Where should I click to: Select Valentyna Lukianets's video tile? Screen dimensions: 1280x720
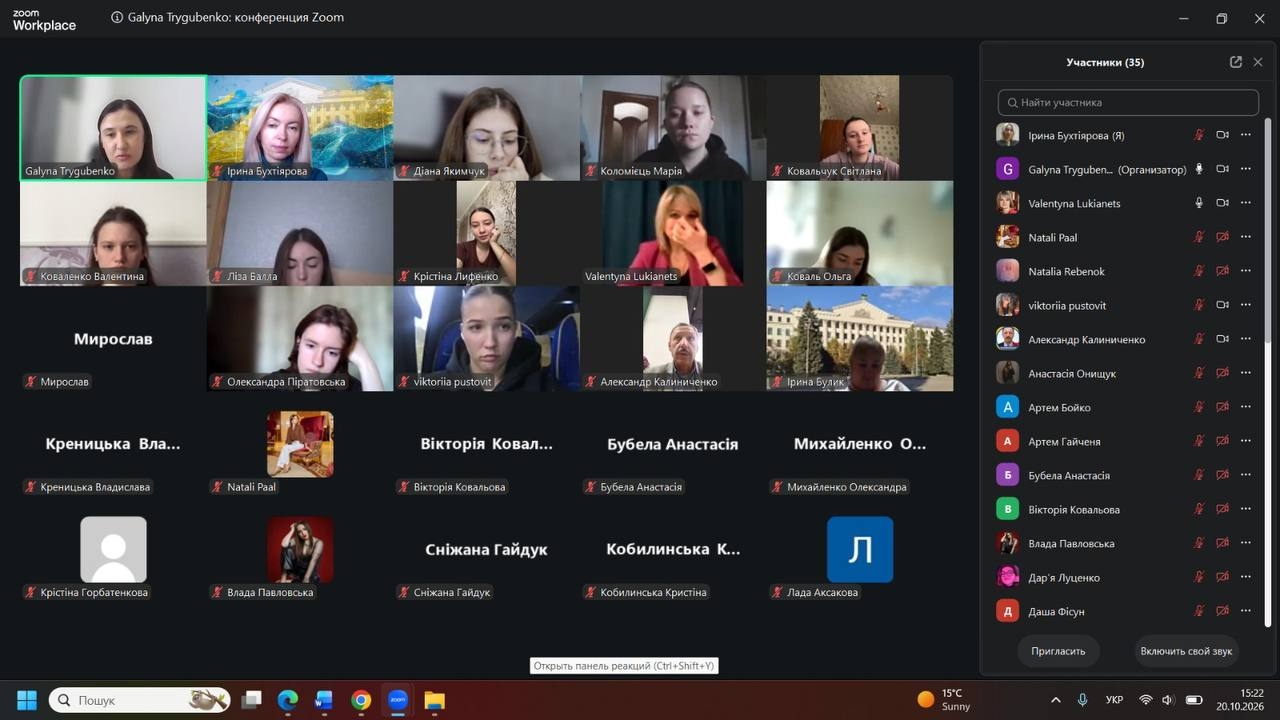[x=673, y=233]
